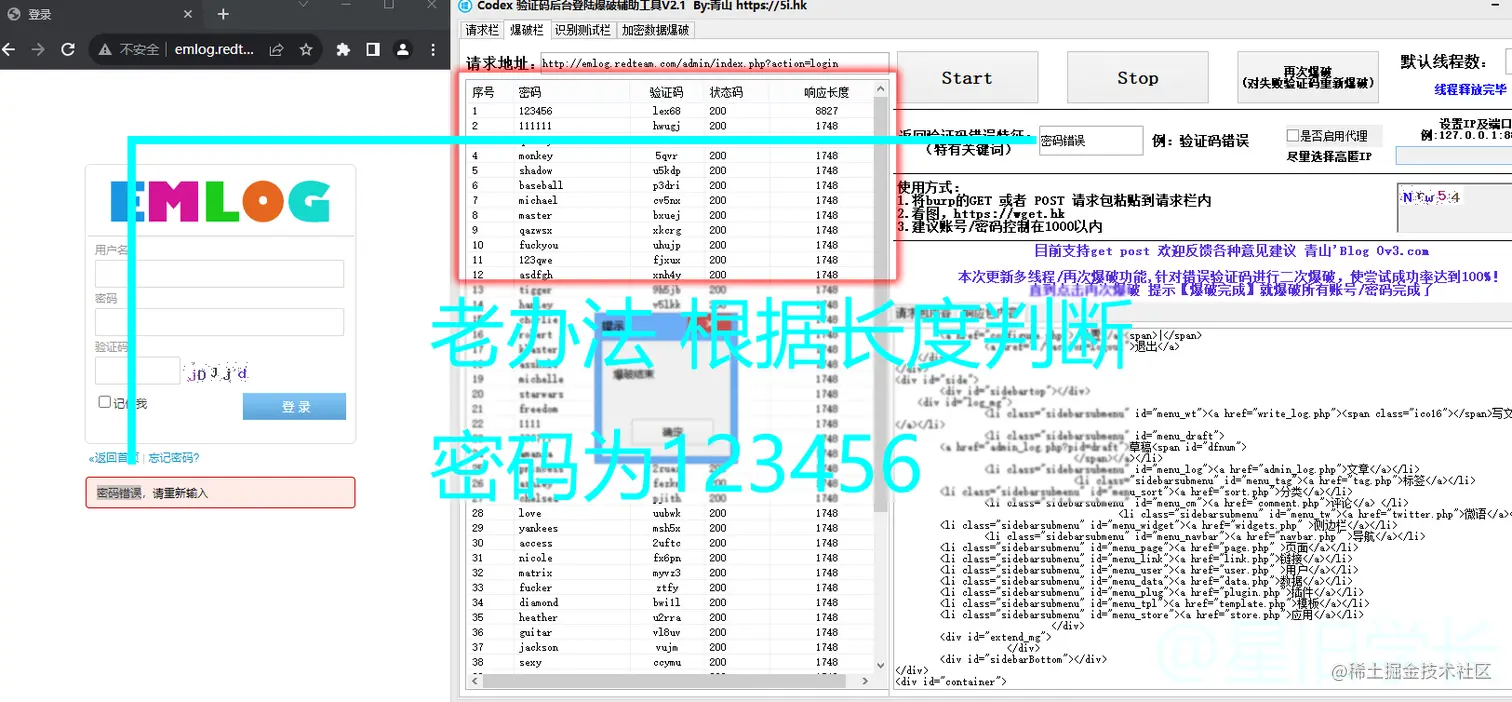
Task: Reload the emlog login page
Action: pos(68,49)
